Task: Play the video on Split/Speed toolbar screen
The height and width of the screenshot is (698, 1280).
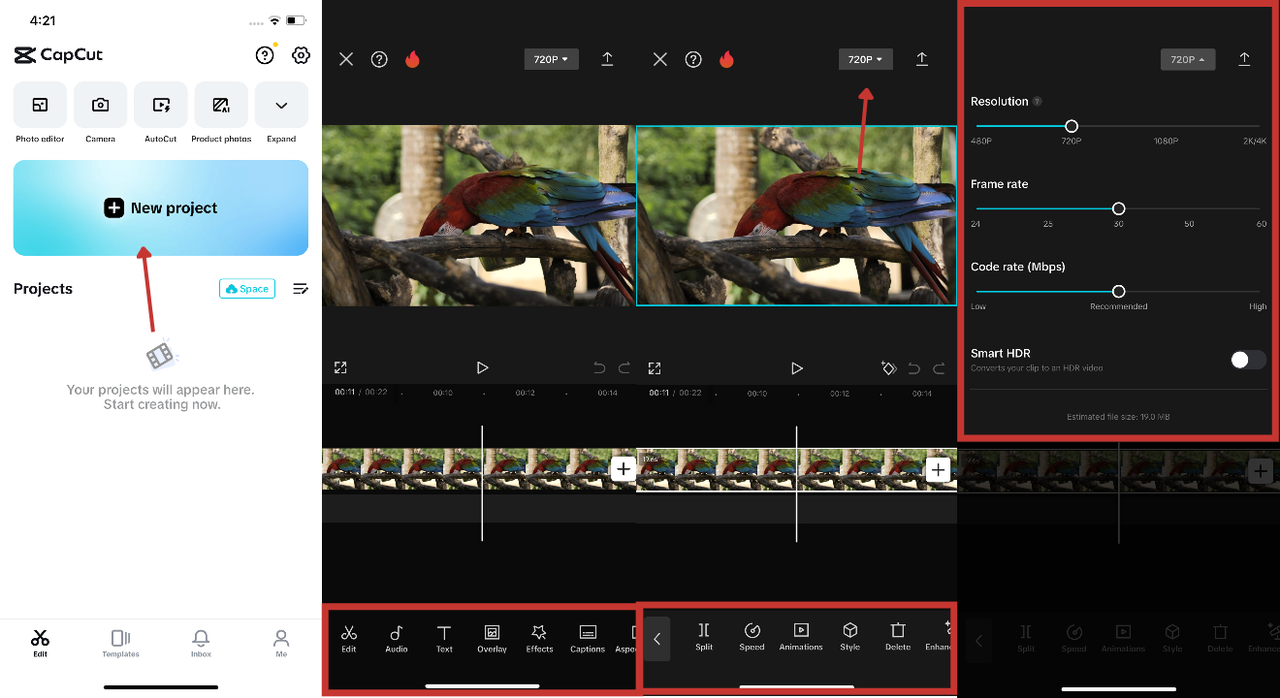Action: pyautogui.click(x=796, y=368)
